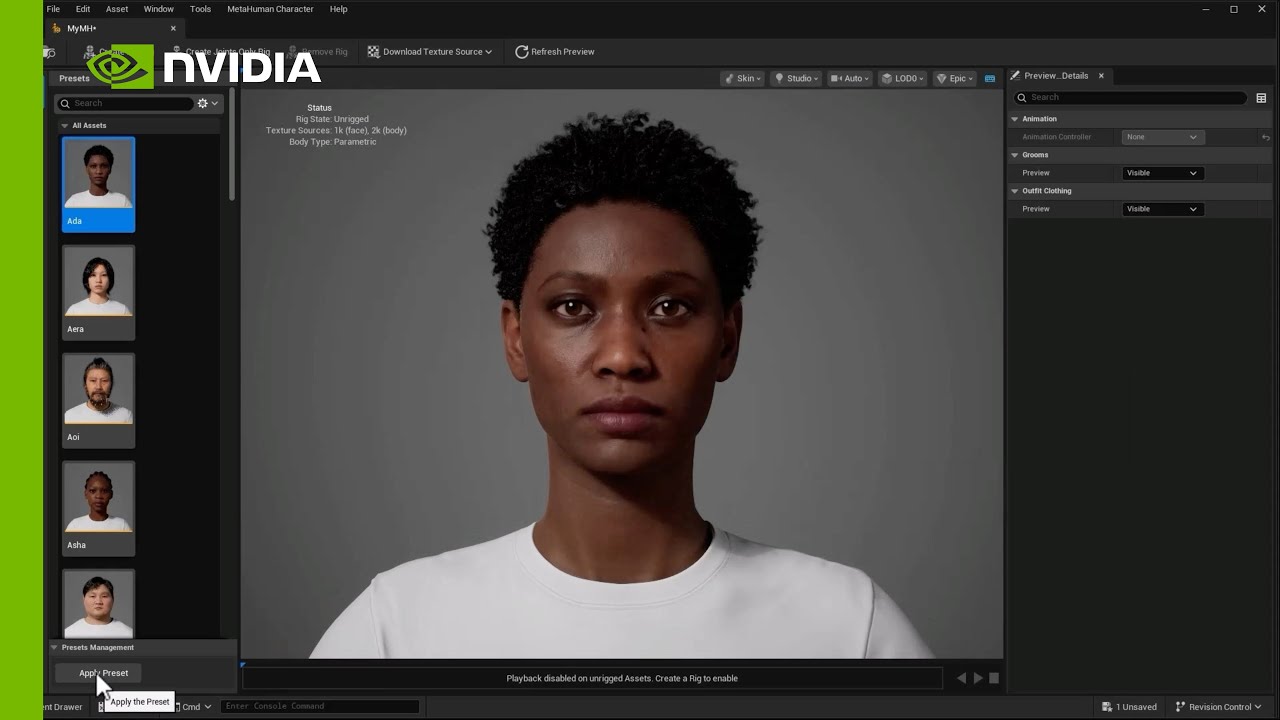Toggle the viewport keyboard overlay icon

[990, 78]
